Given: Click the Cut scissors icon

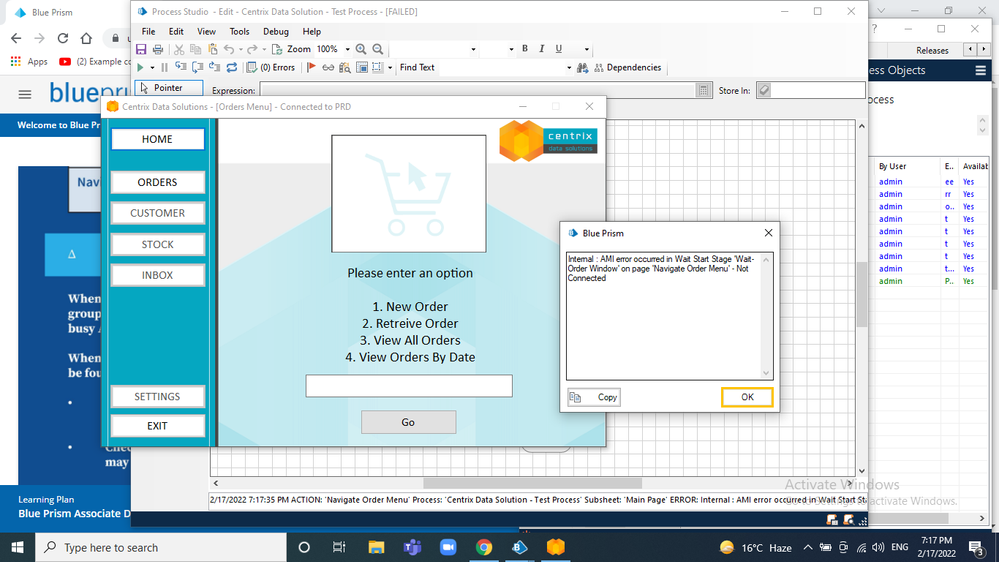Looking at the screenshot, I should [179, 49].
